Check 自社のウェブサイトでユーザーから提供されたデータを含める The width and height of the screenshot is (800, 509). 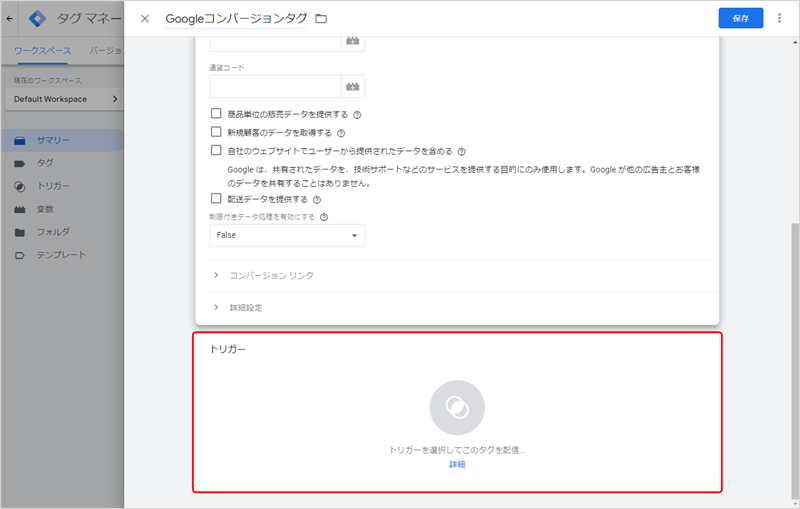[x=216, y=150]
